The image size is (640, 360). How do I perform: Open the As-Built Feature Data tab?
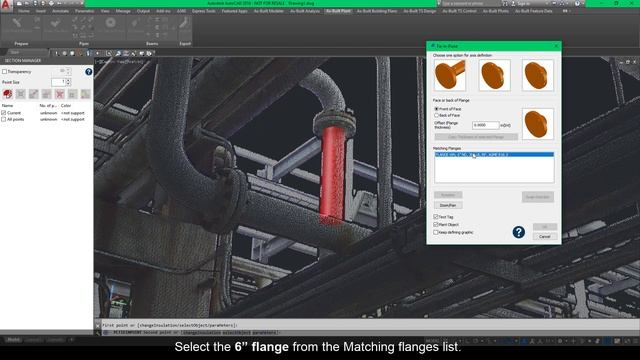pyautogui.click(x=533, y=11)
